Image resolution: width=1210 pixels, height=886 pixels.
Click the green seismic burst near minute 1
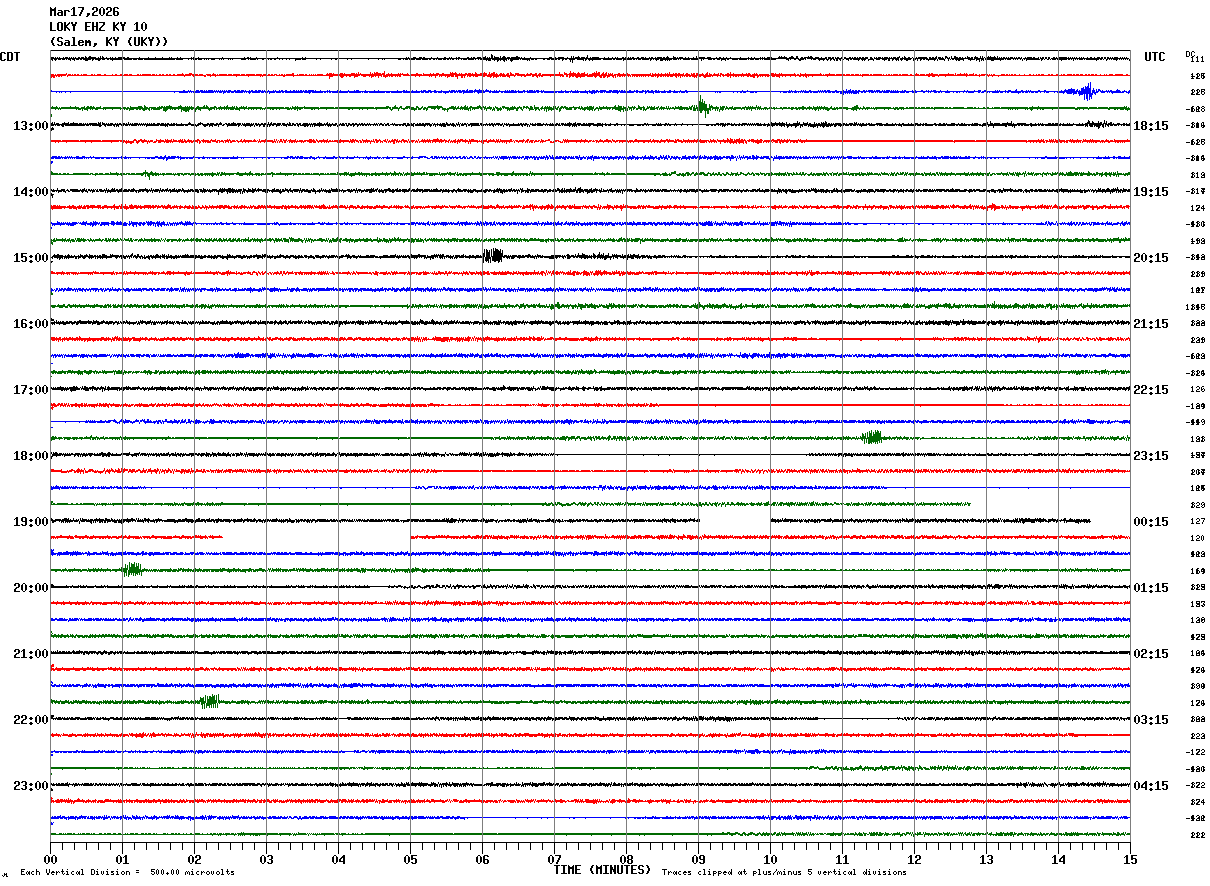point(132,570)
